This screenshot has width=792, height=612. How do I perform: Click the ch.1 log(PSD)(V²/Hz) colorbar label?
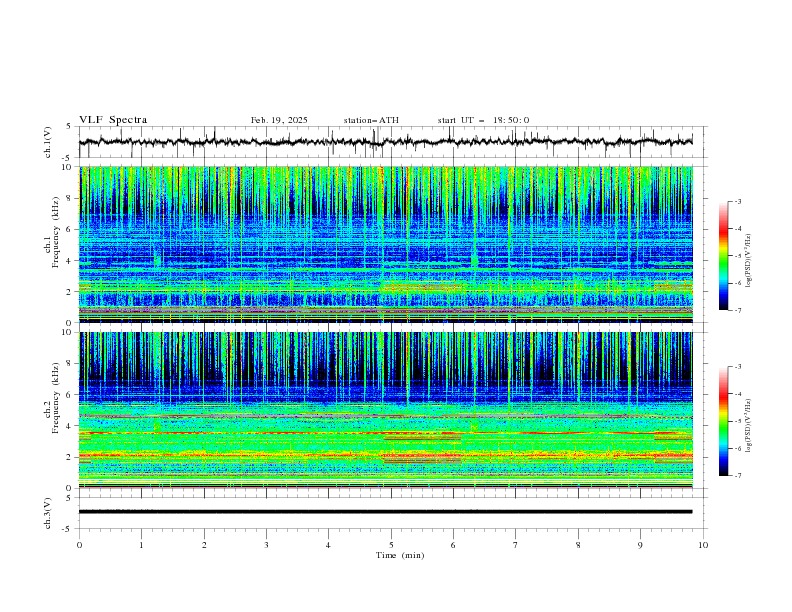(748, 261)
